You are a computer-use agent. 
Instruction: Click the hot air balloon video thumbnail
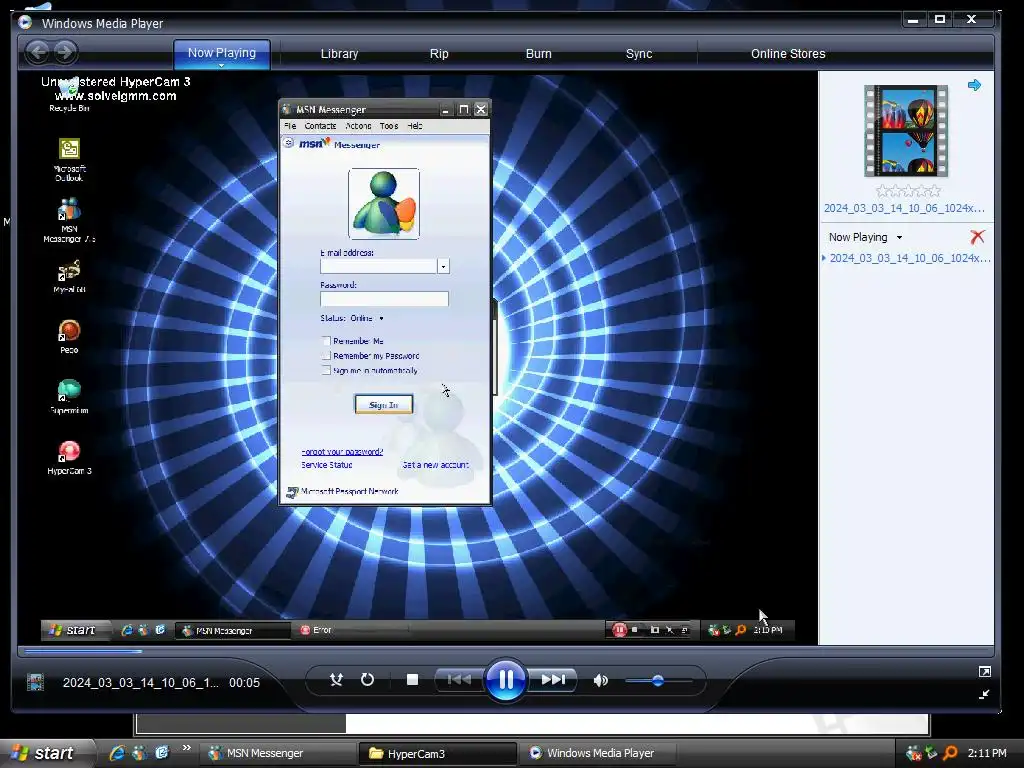coord(906,131)
